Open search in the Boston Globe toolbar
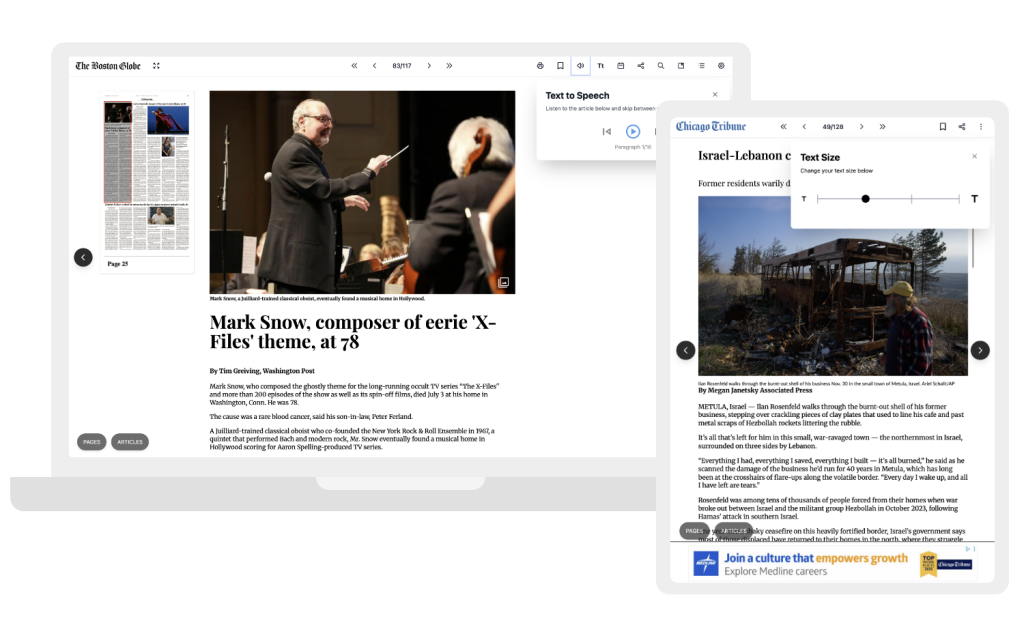1024x636 pixels. click(x=661, y=66)
